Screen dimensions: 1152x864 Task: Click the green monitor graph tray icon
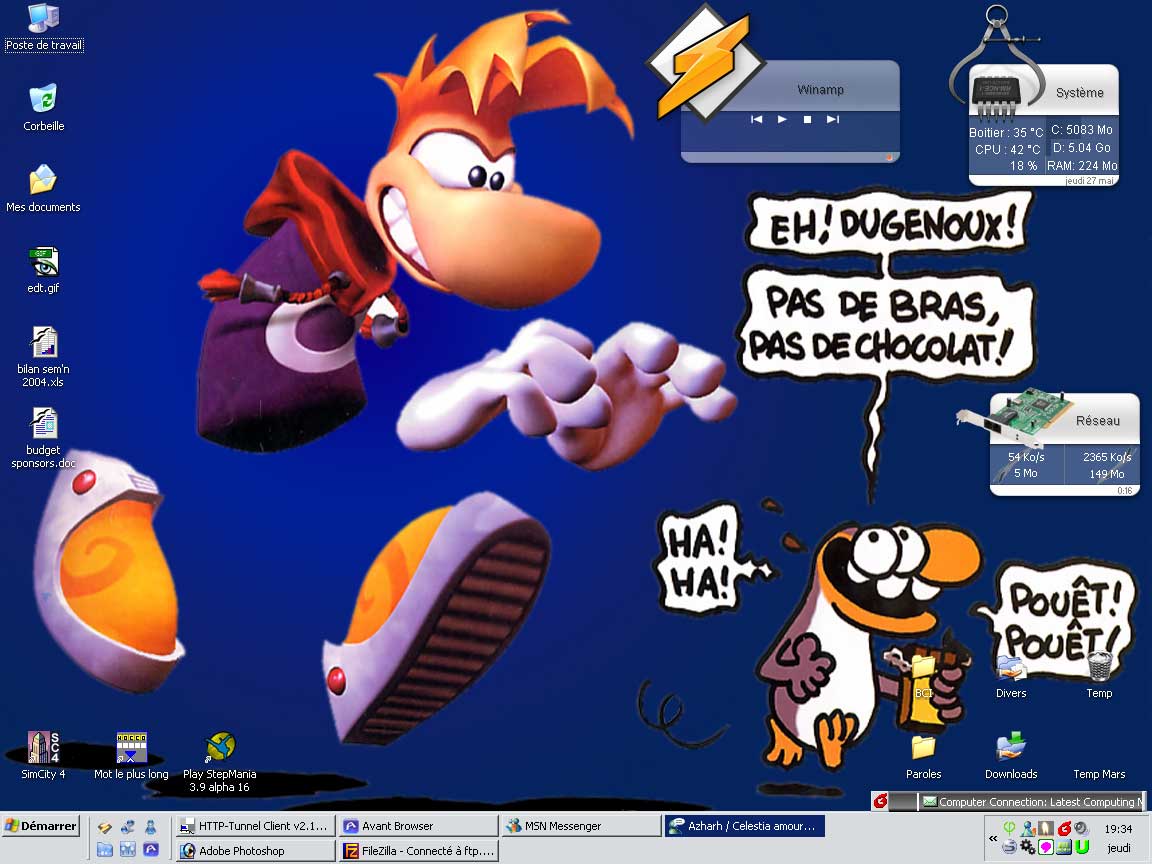point(1064,847)
